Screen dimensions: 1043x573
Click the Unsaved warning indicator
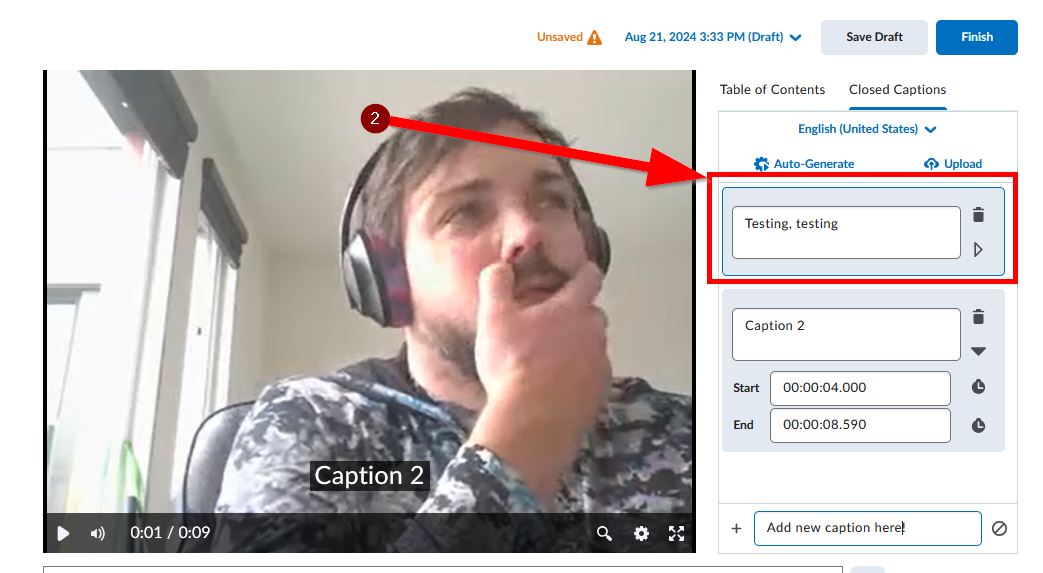[569, 37]
